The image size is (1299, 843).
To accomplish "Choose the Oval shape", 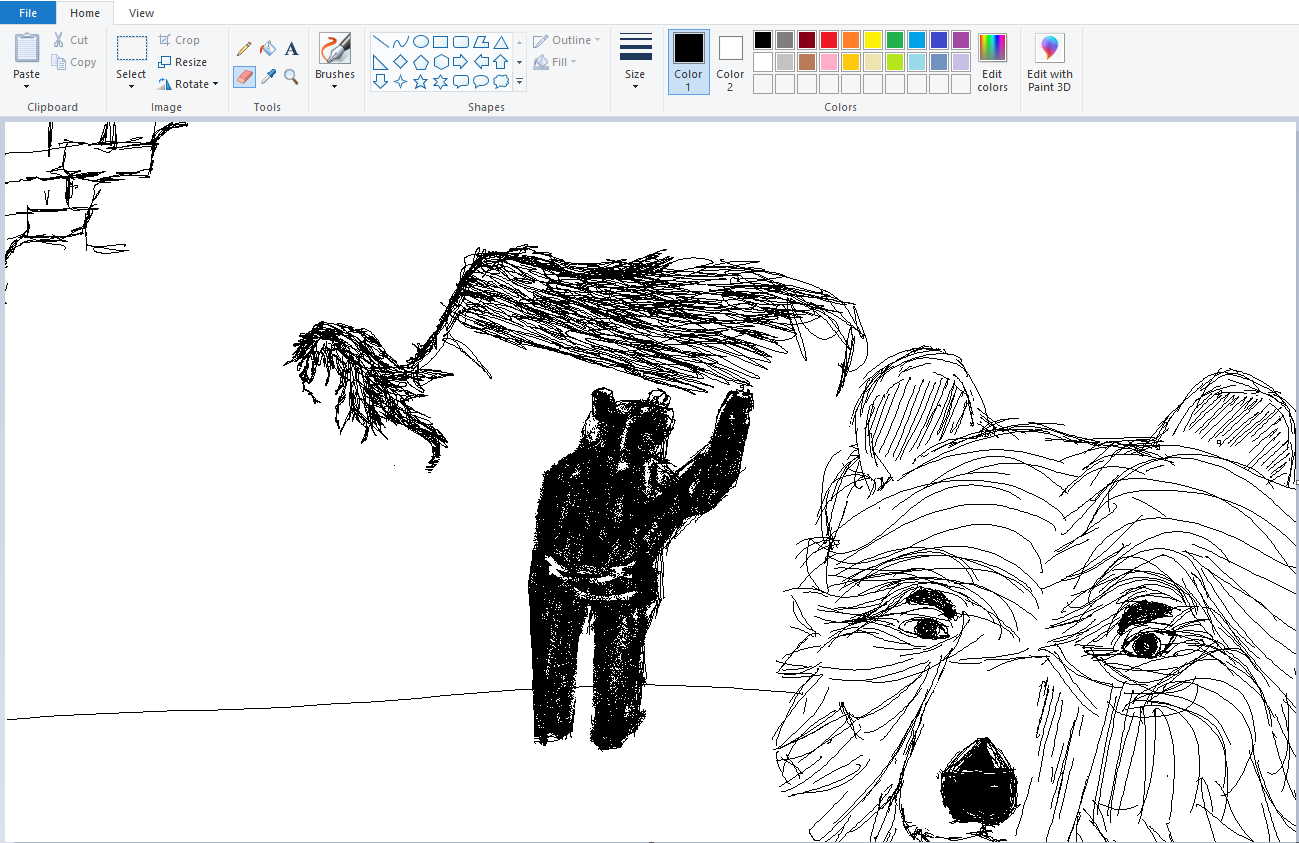I will coord(421,42).
